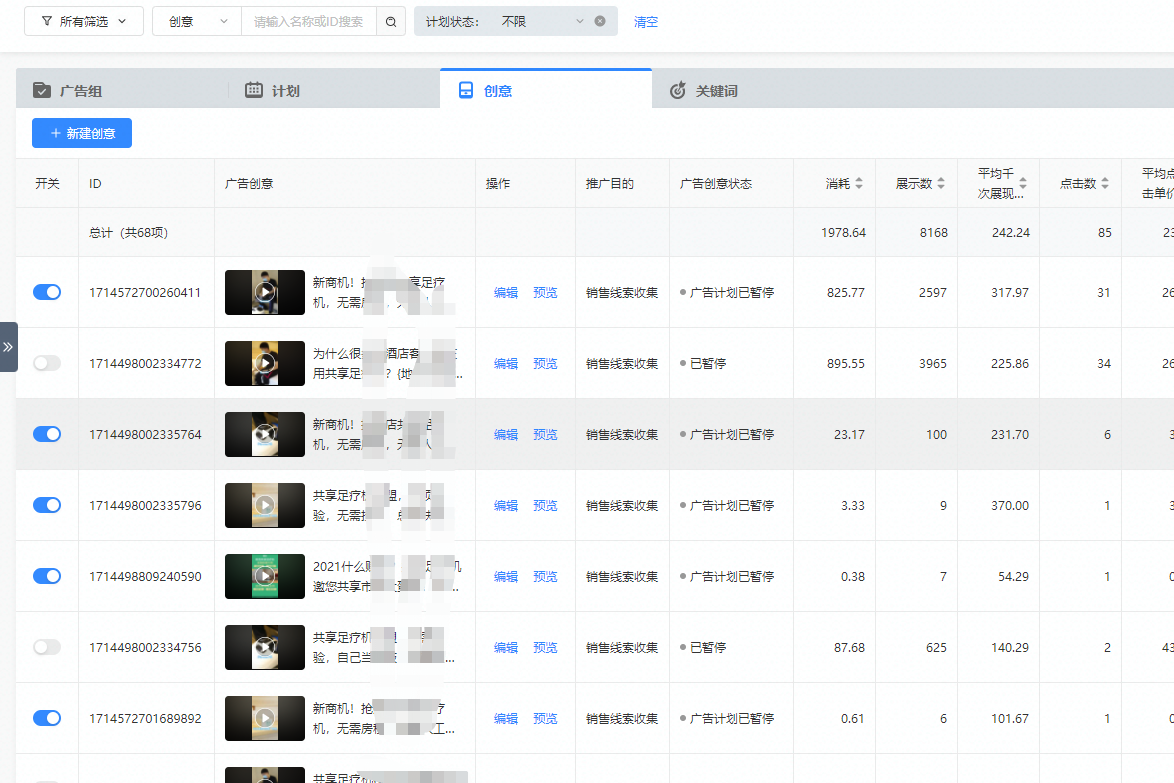Sort by 展示数 column arrows

click(941, 183)
